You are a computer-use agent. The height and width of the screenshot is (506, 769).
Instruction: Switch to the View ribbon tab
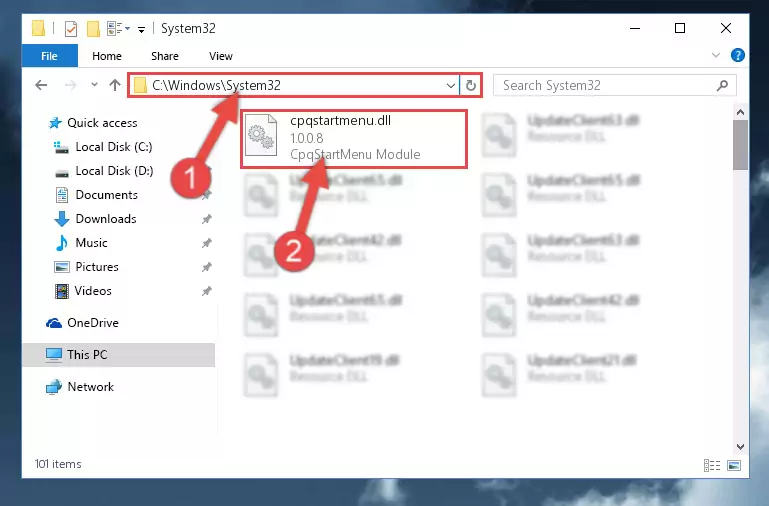(x=221, y=56)
